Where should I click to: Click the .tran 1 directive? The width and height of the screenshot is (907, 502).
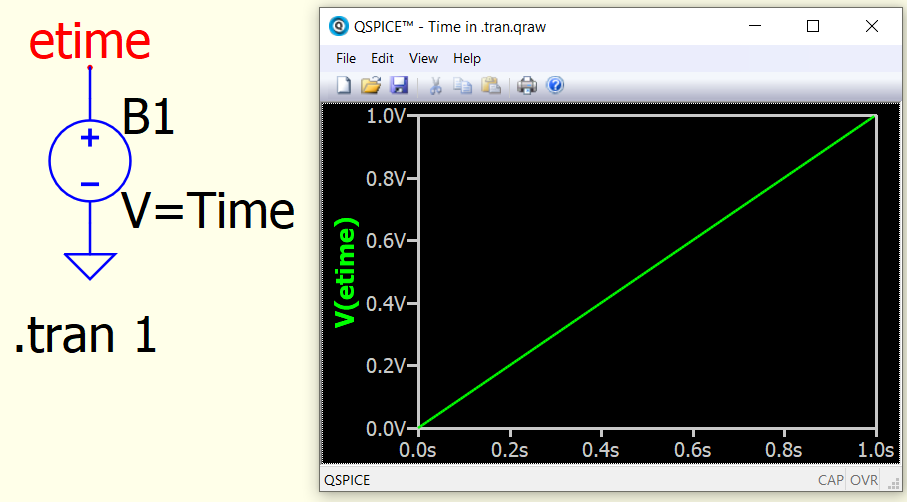pos(86,335)
